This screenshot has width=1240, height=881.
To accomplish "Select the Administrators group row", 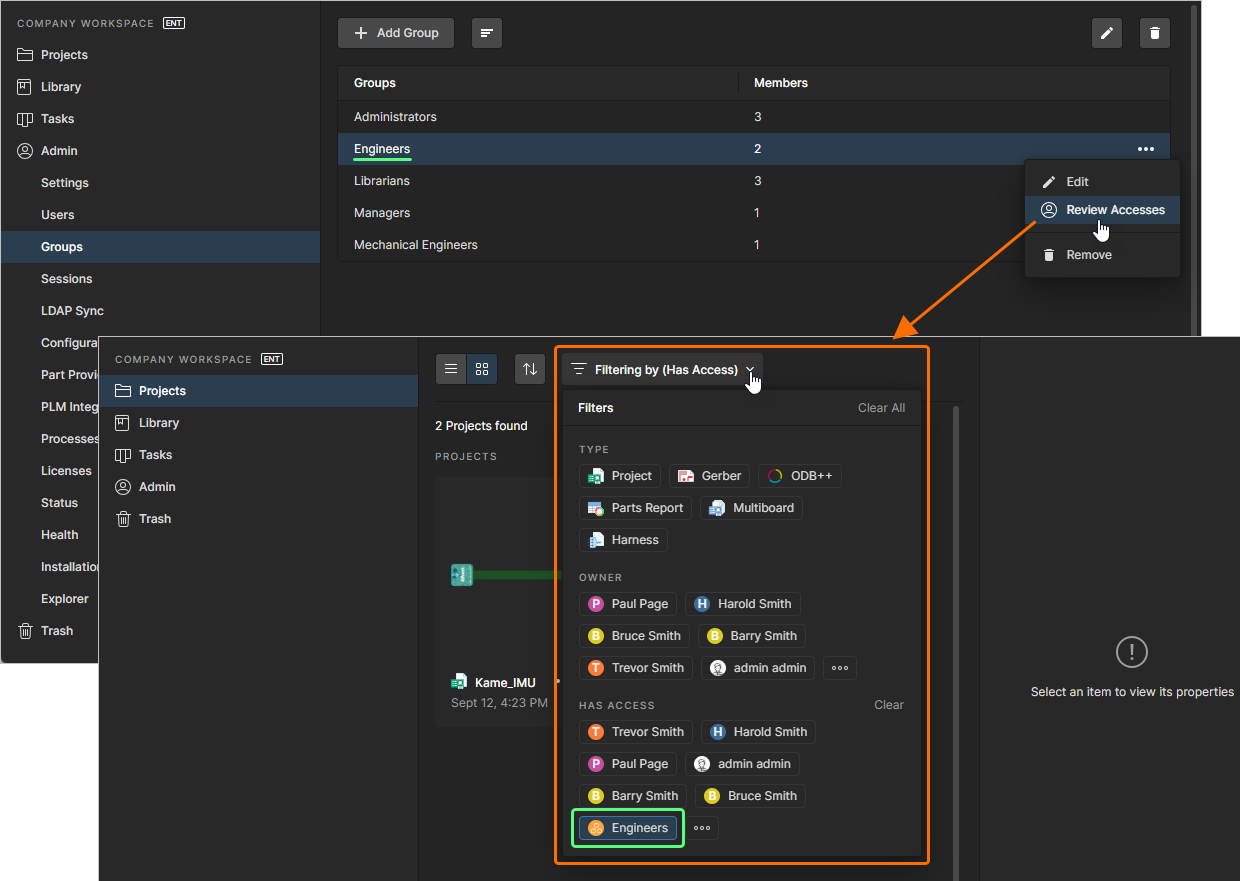I will pyautogui.click(x=754, y=117).
